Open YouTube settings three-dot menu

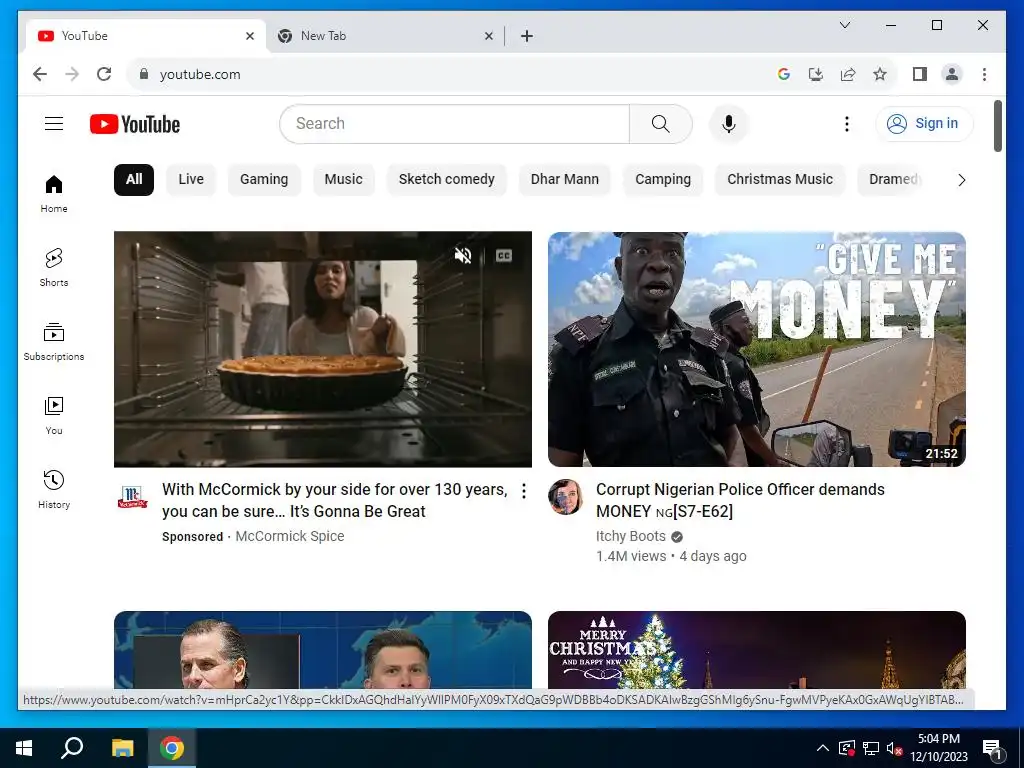pos(846,124)
